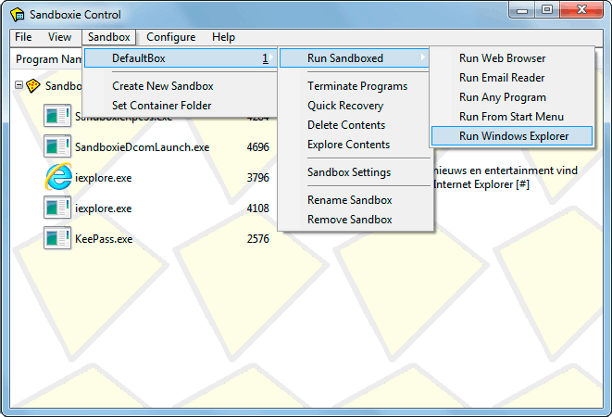Select the KeePass.exe process name
Viewport: 612px width, 417px height.
point(103,239)
